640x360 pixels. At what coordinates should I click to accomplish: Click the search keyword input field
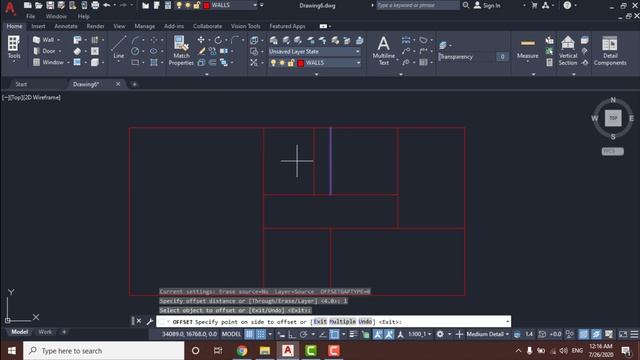(418, 5)
